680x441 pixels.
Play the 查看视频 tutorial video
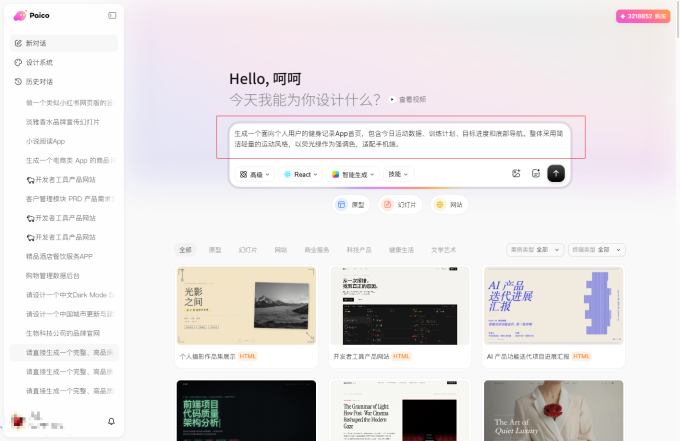click(407, 99)
